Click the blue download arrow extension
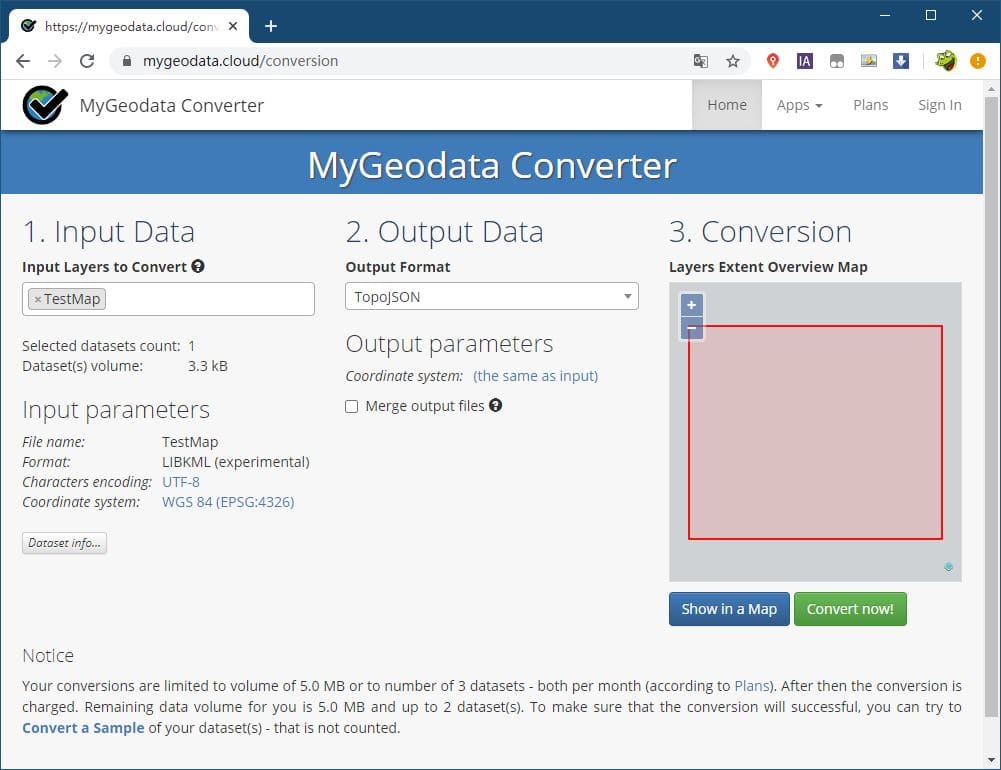 [x=900, y=61]
